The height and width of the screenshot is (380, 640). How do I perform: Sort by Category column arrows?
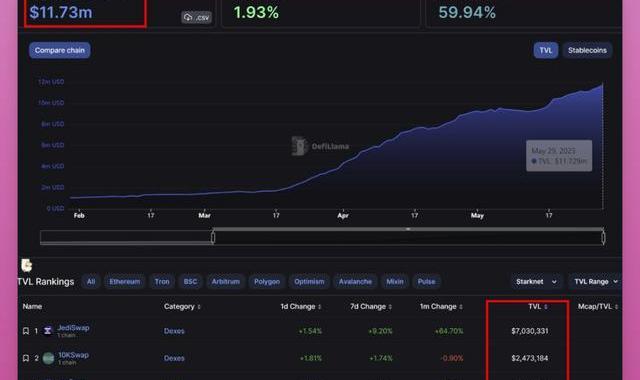point(199,307)
